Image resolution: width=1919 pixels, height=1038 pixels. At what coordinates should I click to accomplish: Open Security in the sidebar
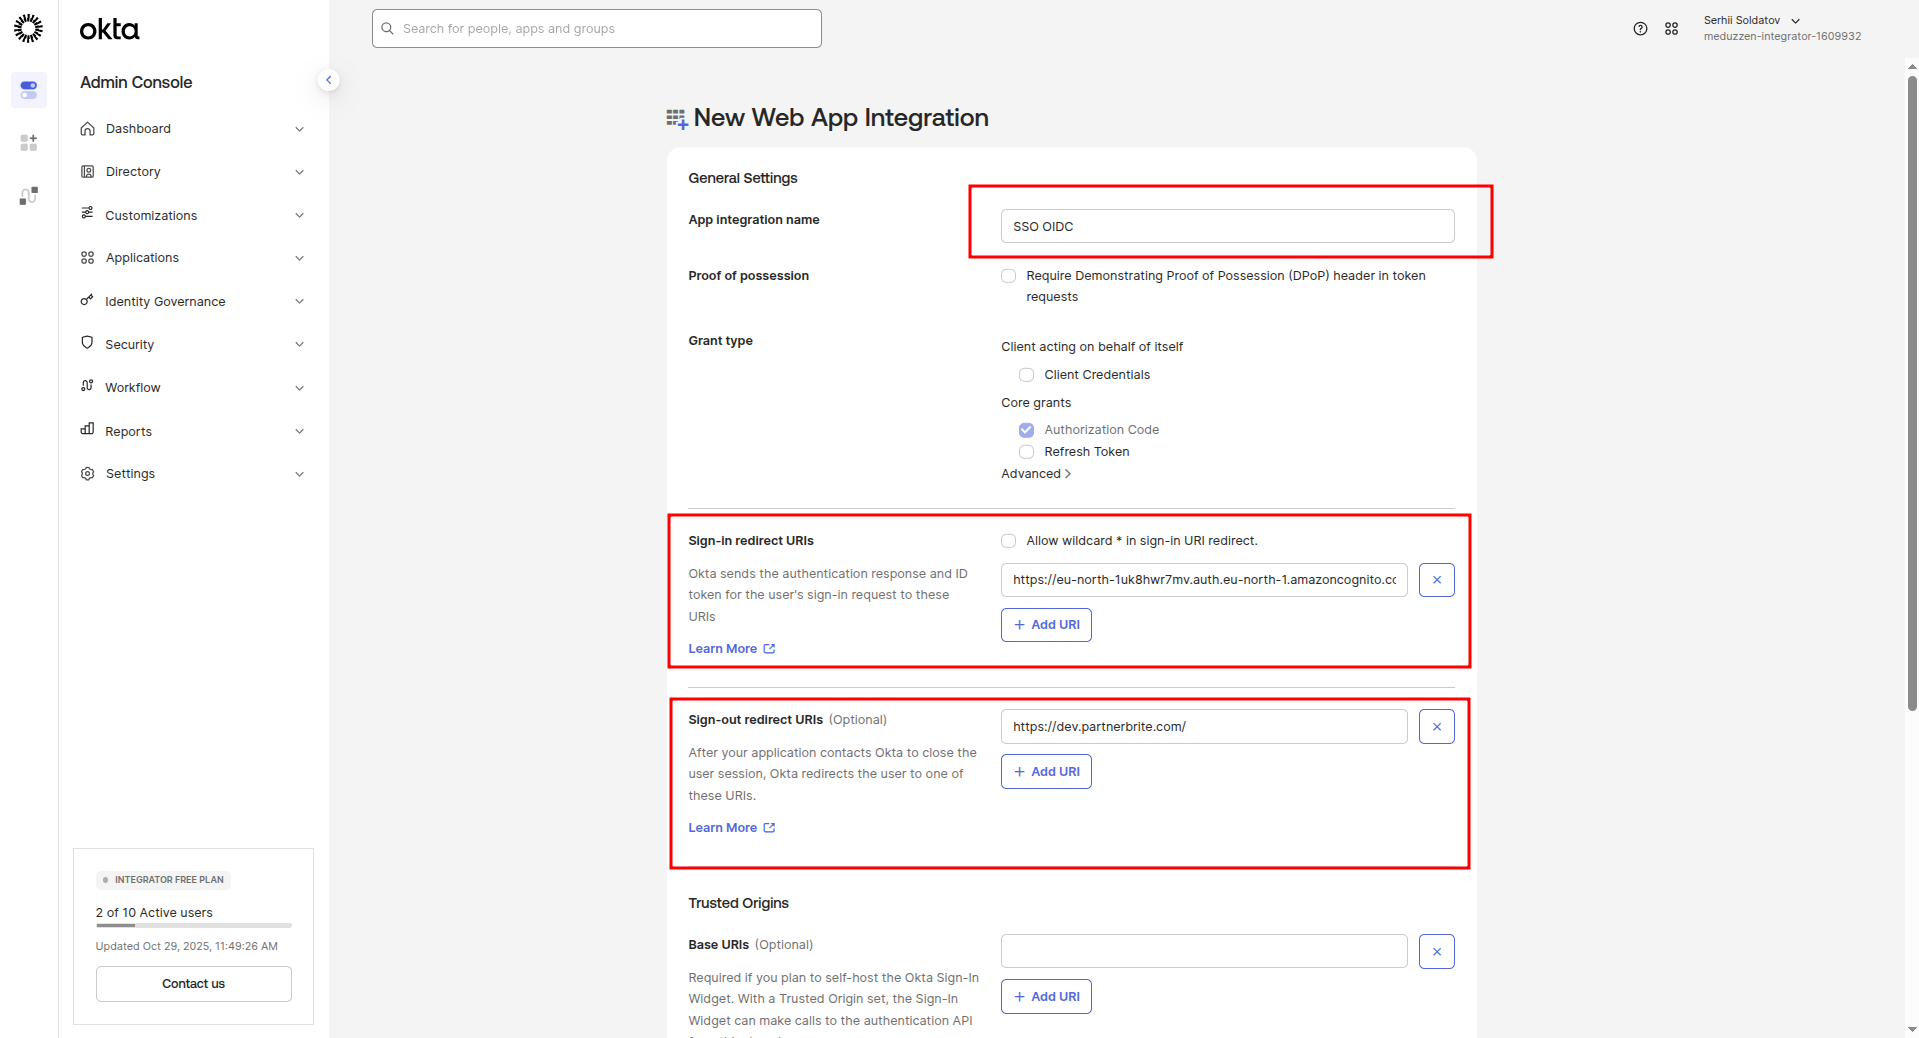pos(129,344)
